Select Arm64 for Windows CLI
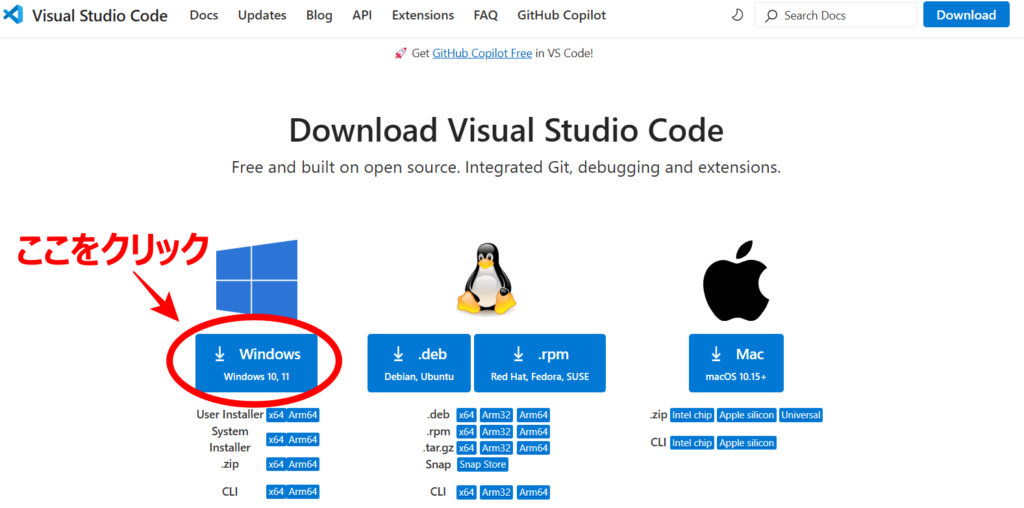The width and height of the screenshot is (1024, 508). (303, 492)
